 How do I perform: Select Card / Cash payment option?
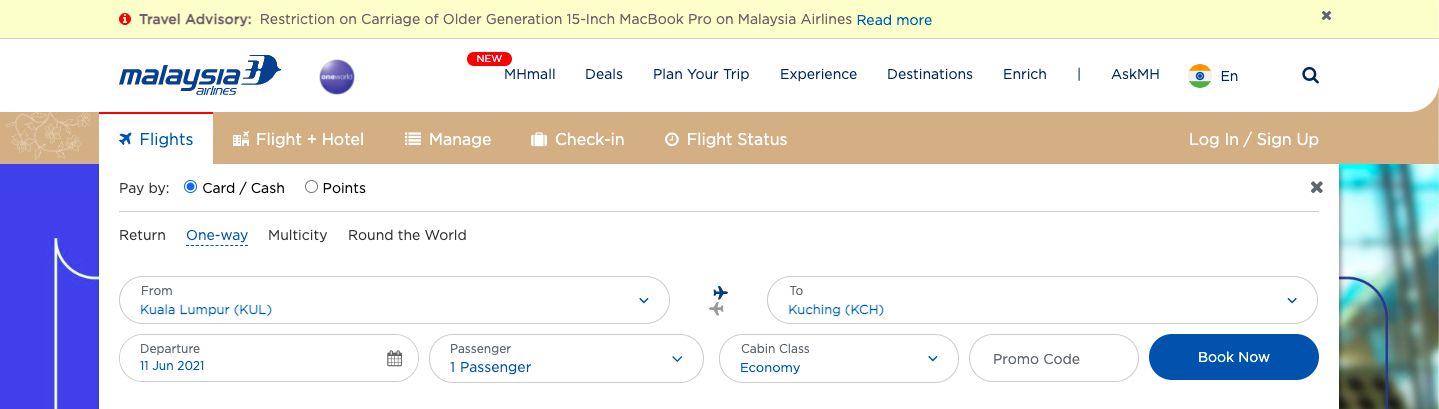point(235,188)
